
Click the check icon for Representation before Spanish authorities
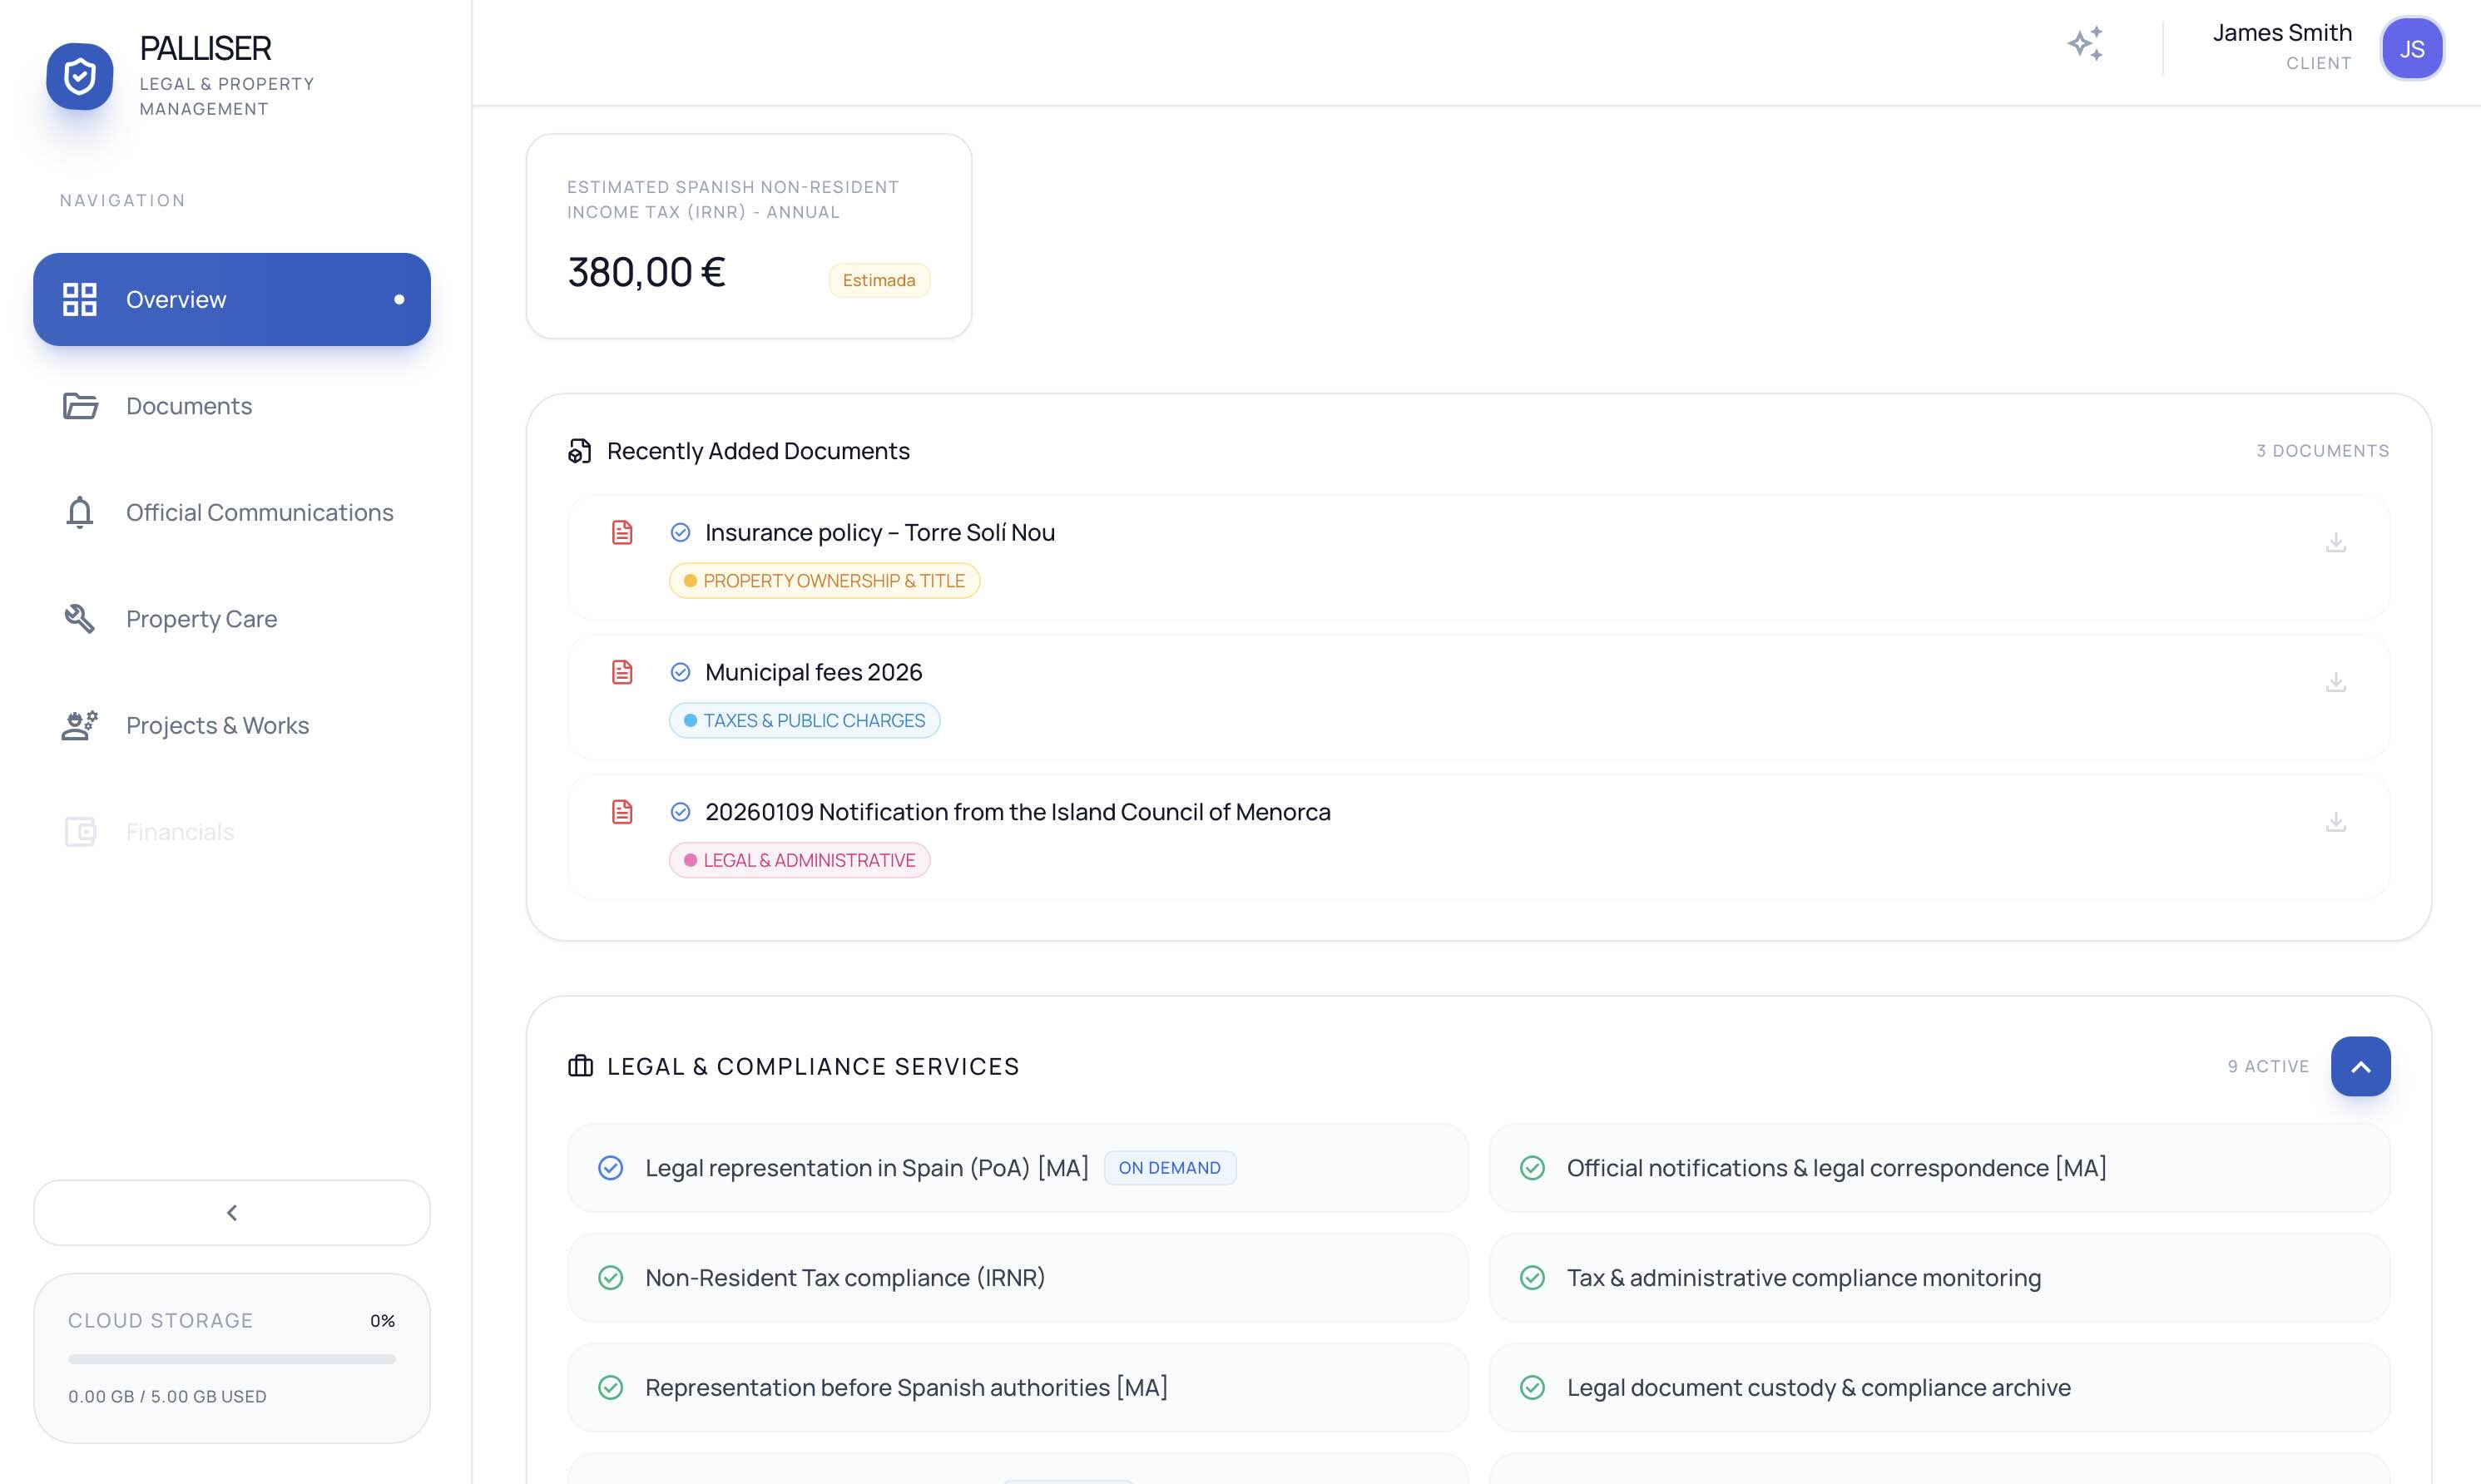[610, 1388]
